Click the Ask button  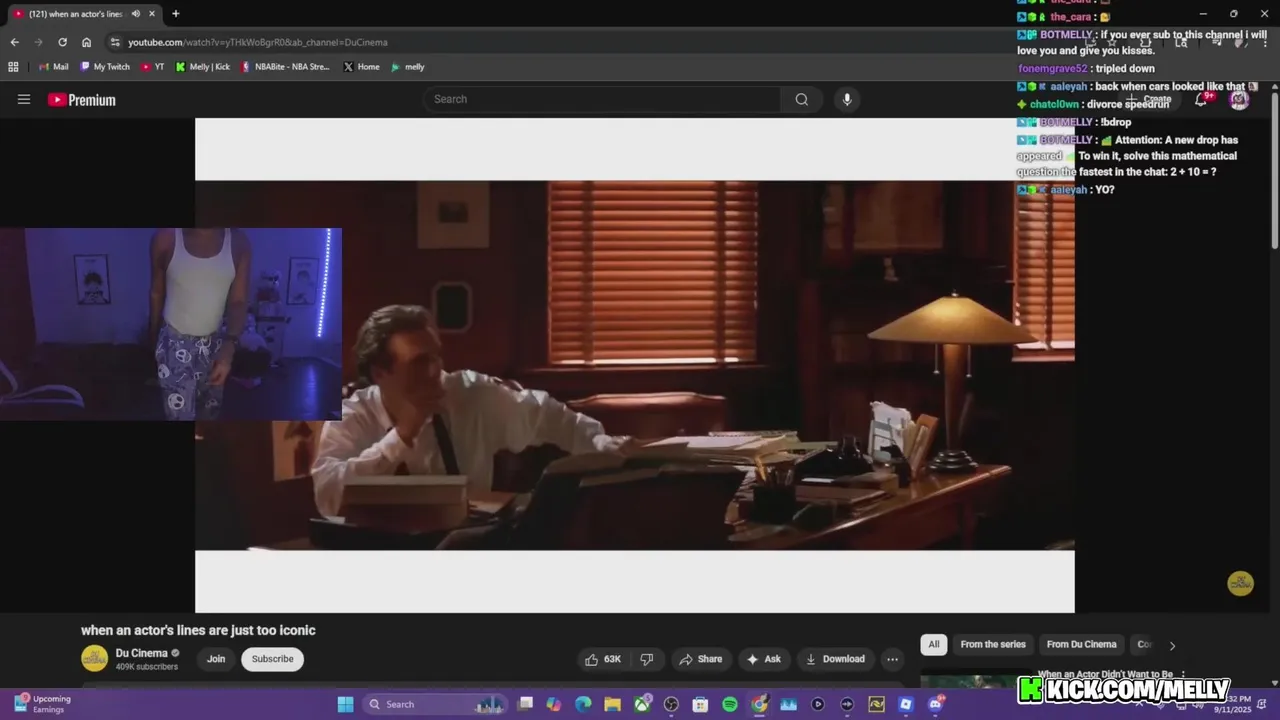click(763, 659)
